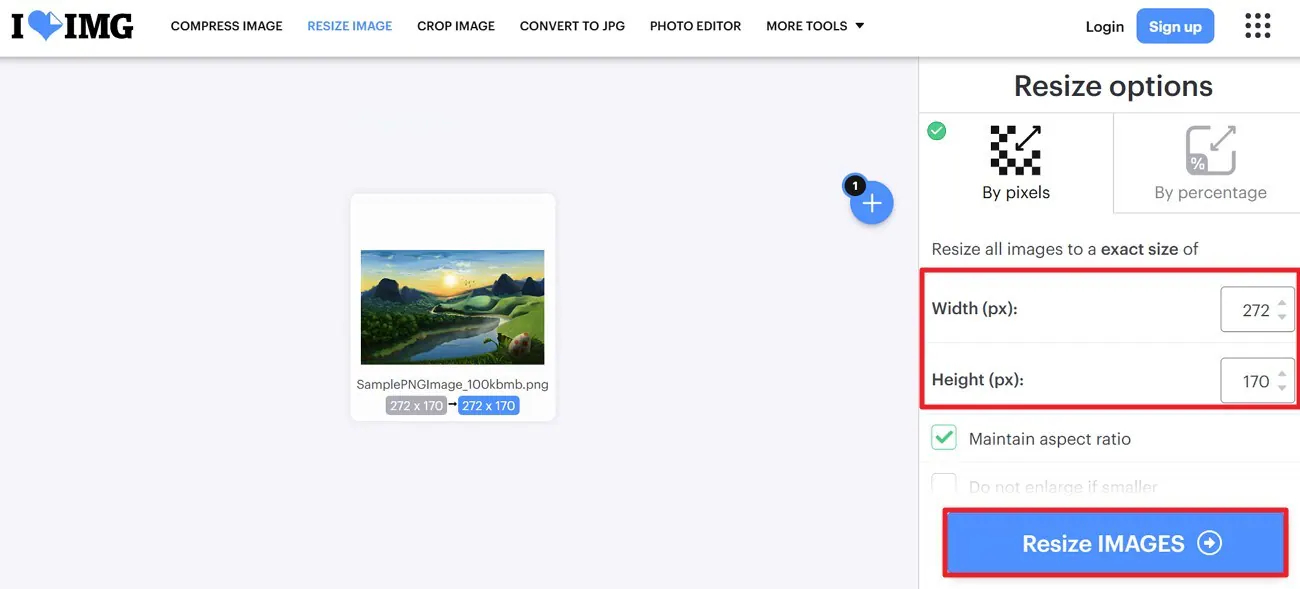The width and height of the screenshot is (1300, 589).
Task: Open the apps grid menu icon
Action: point(1257,26)
